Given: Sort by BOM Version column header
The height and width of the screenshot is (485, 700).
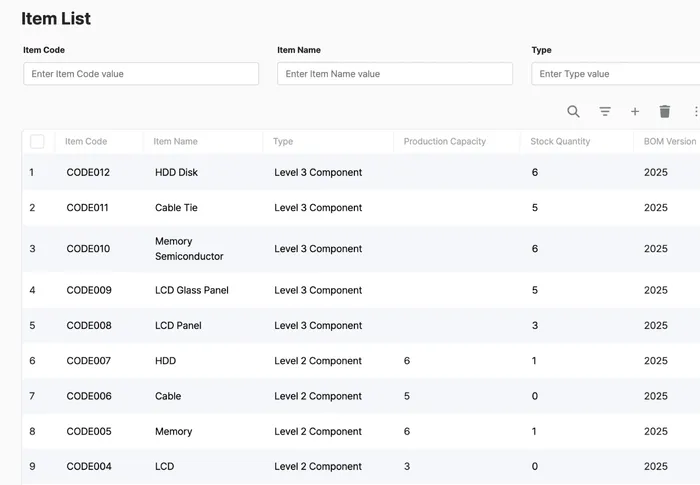Looking at the screenshot, I should (670, 142).
